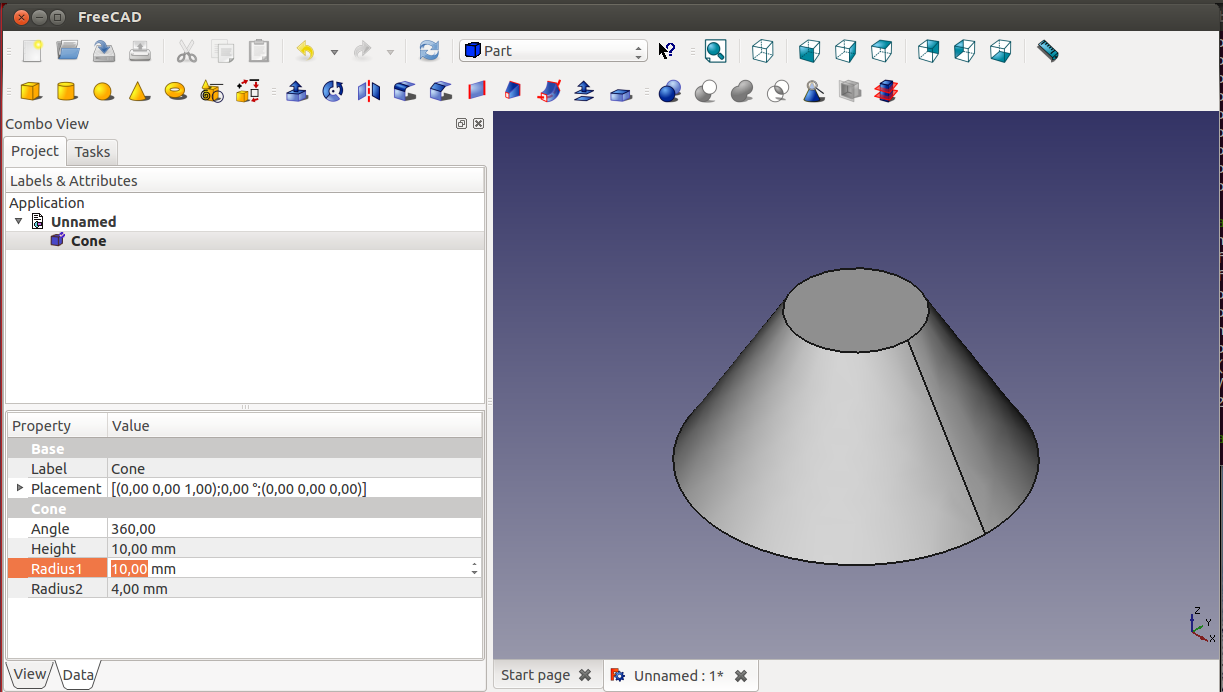This screenshot has height=692, width=1223.
Task: Mirror the selected shape
Action: (x=369, y=92)
